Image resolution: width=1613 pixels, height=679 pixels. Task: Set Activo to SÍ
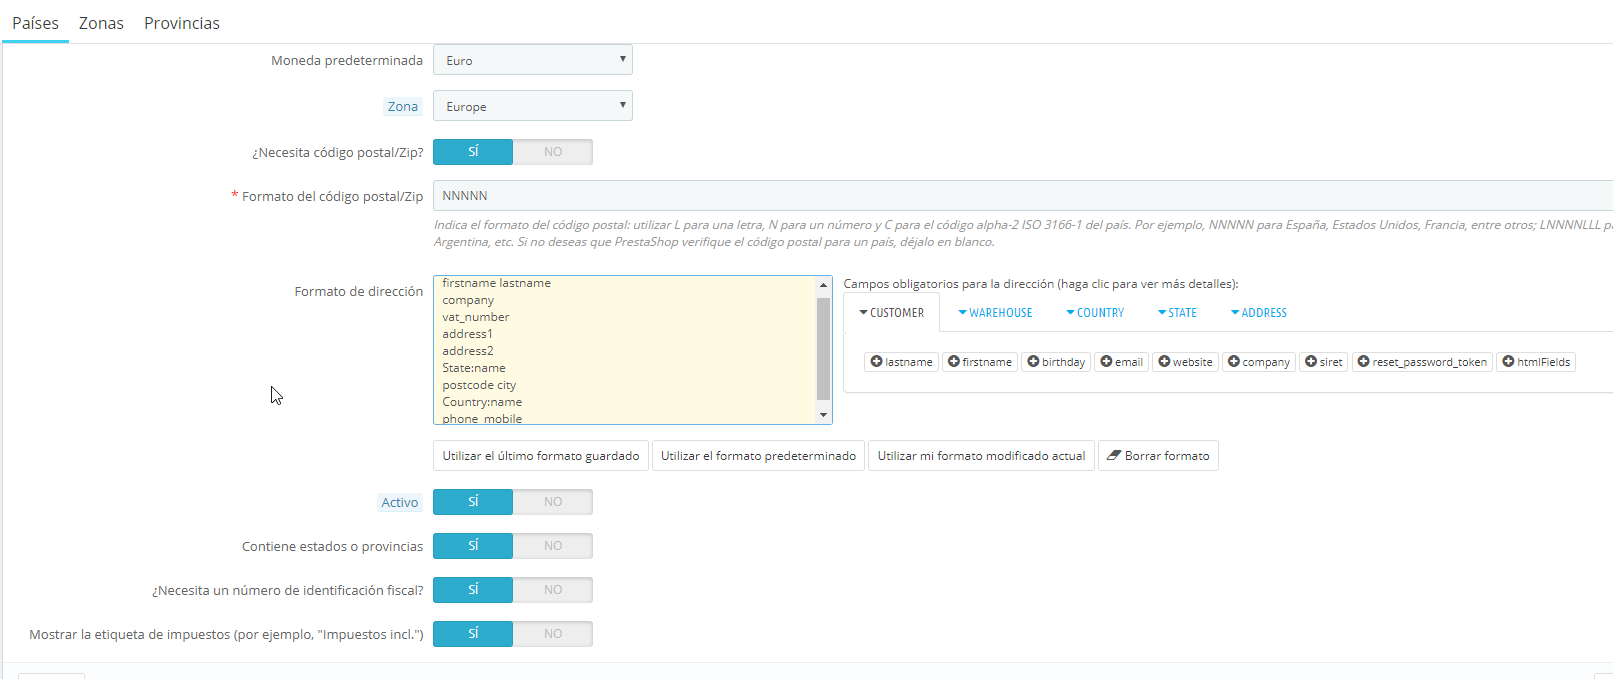473,502
